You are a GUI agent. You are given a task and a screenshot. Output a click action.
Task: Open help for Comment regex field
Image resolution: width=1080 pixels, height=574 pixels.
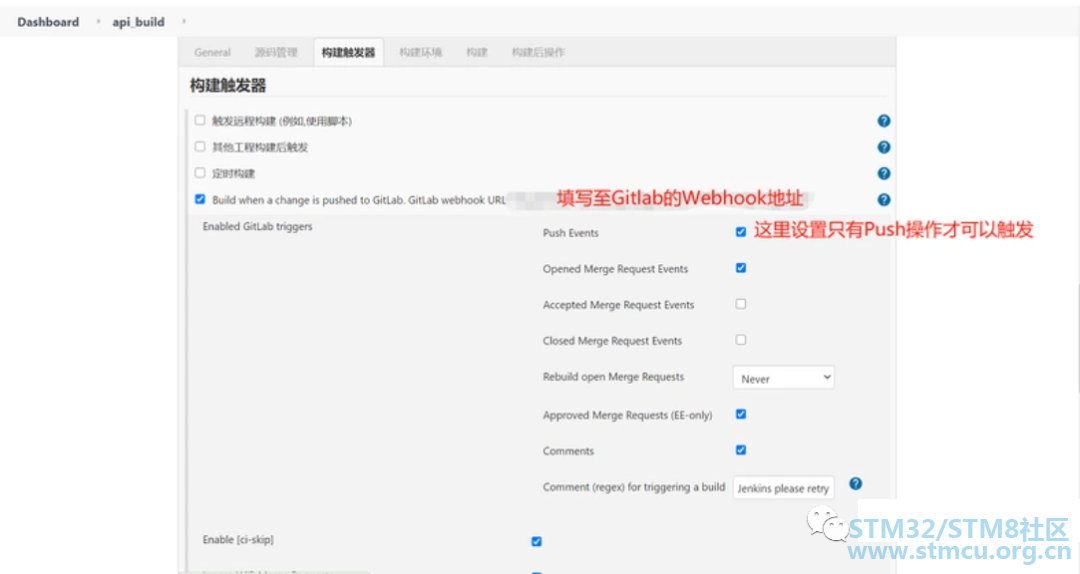tap(855, 484)
